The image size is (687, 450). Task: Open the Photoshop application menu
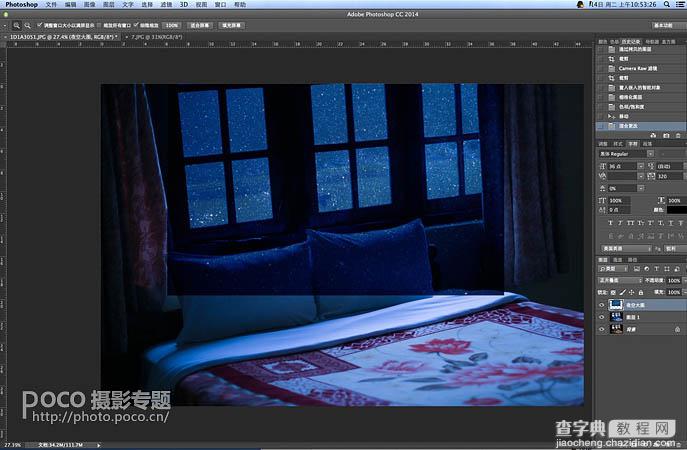[21, 4]
